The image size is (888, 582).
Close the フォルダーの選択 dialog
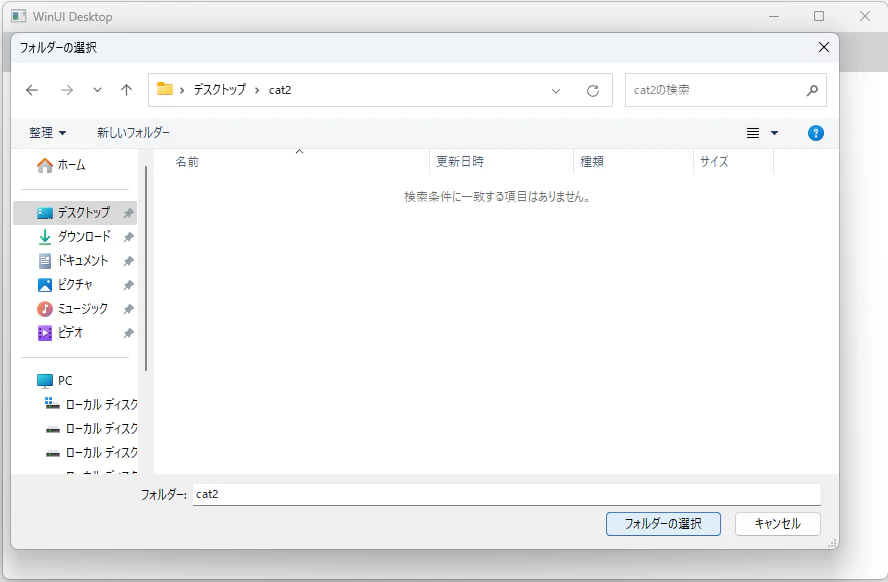tap(824, 48)
